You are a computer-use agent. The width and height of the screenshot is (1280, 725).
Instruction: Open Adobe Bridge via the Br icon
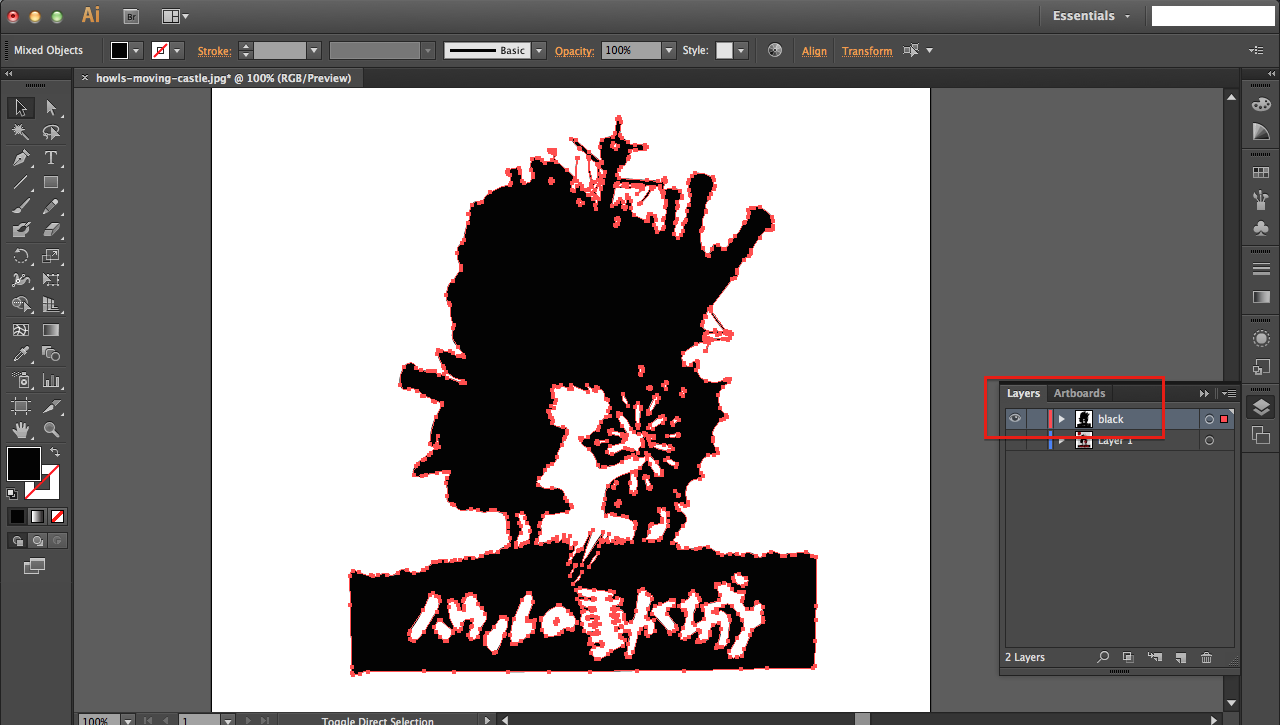point(131,16)
